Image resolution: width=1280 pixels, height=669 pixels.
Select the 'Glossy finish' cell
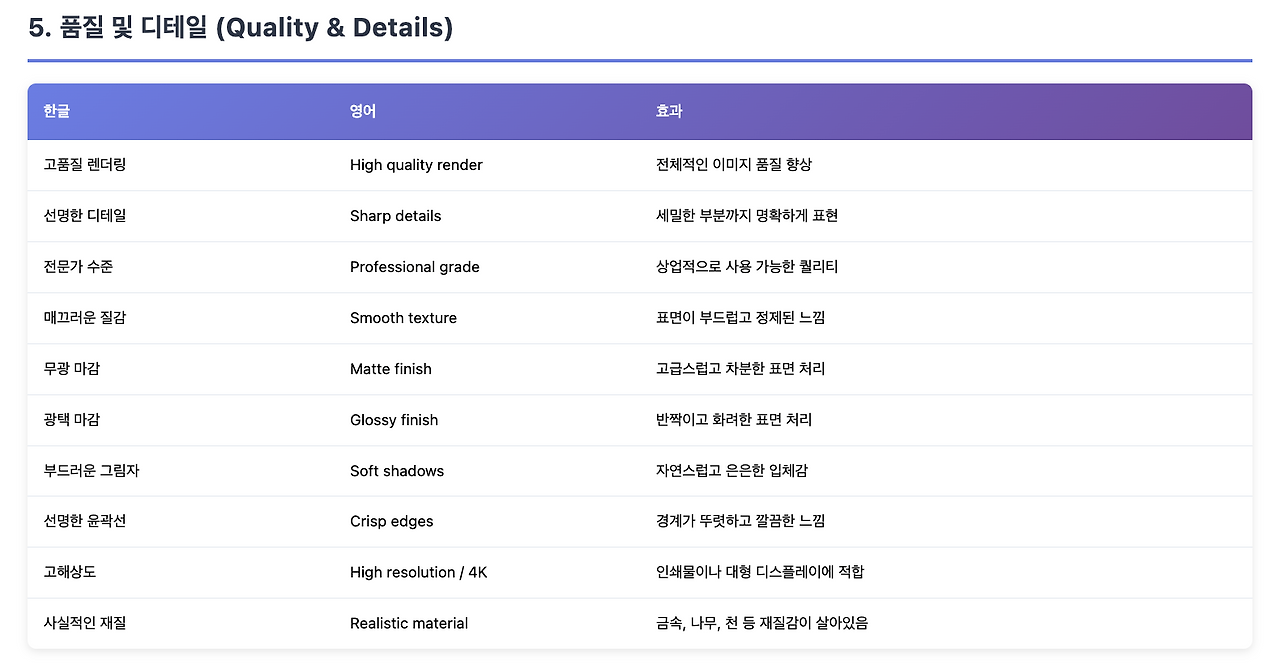(x=394, y=420)
